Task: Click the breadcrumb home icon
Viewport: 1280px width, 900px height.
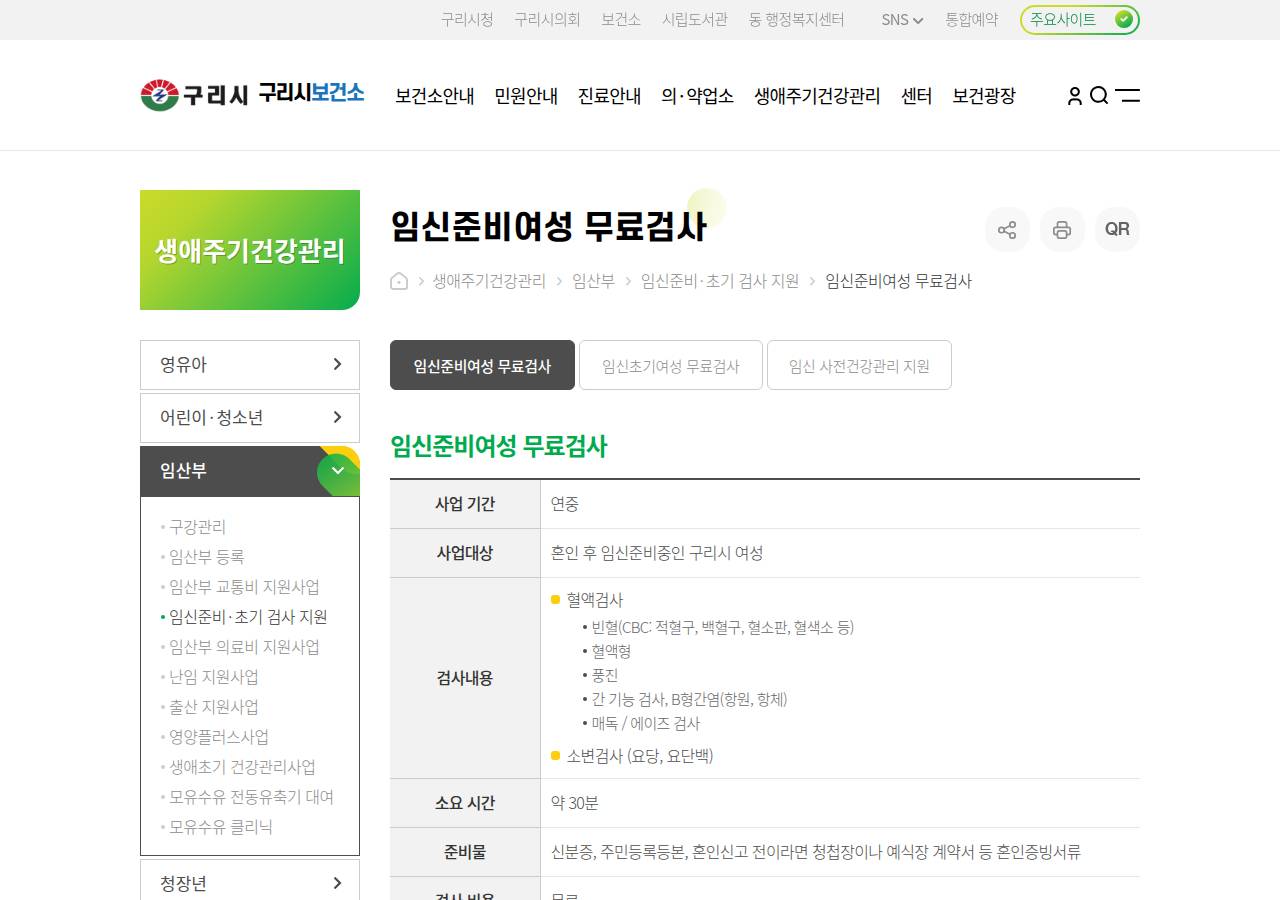Action: coord(399,281)
